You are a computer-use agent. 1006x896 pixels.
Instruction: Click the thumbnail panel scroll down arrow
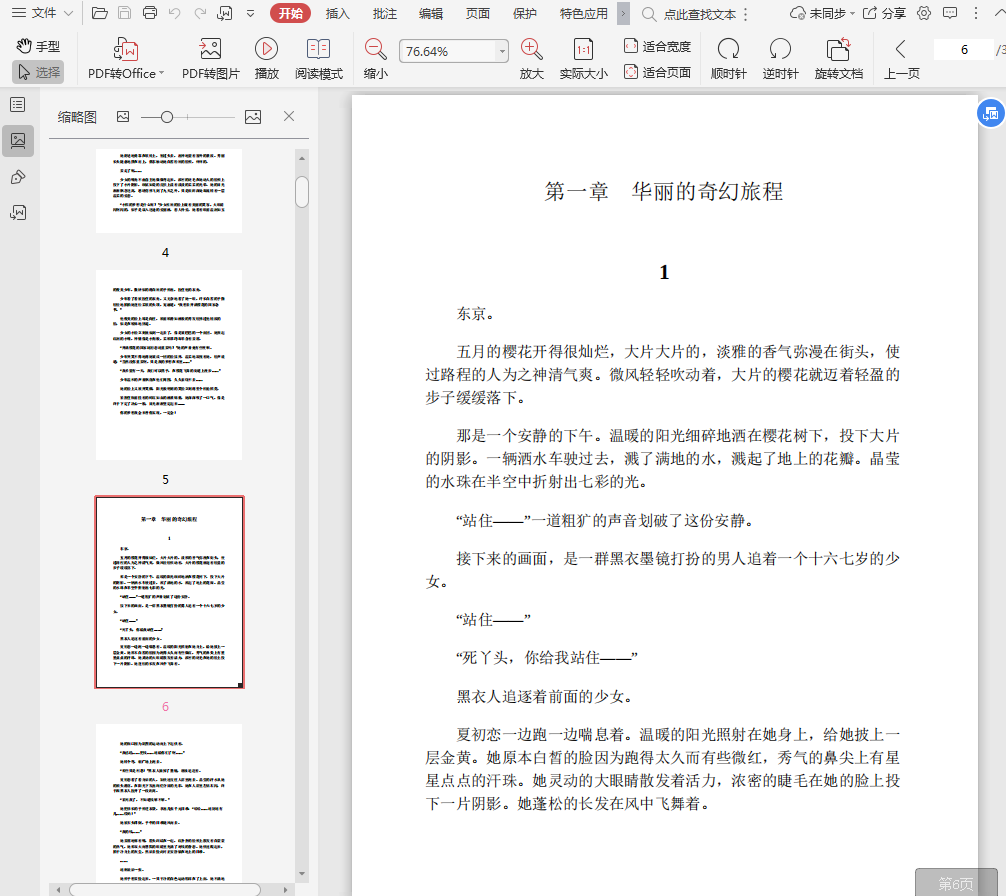(x=302, y=874)
